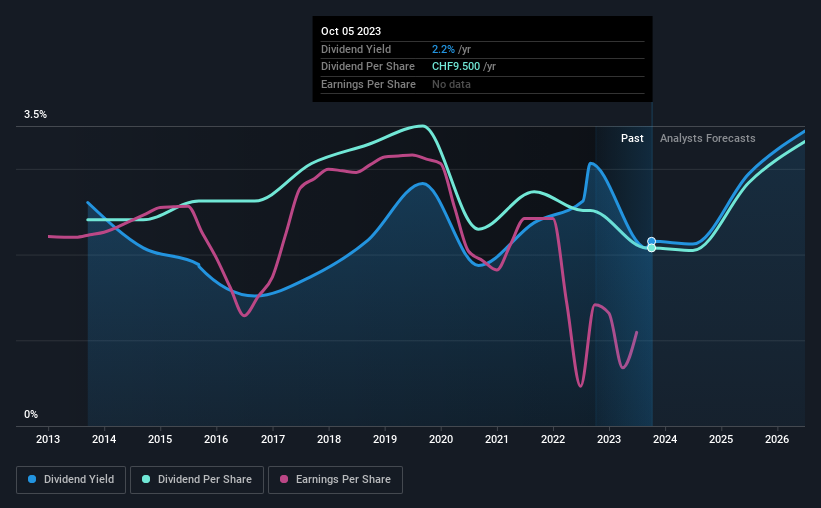
Task: Click the pink Earnings Per Share legend dot
Action: click(284, 479)
